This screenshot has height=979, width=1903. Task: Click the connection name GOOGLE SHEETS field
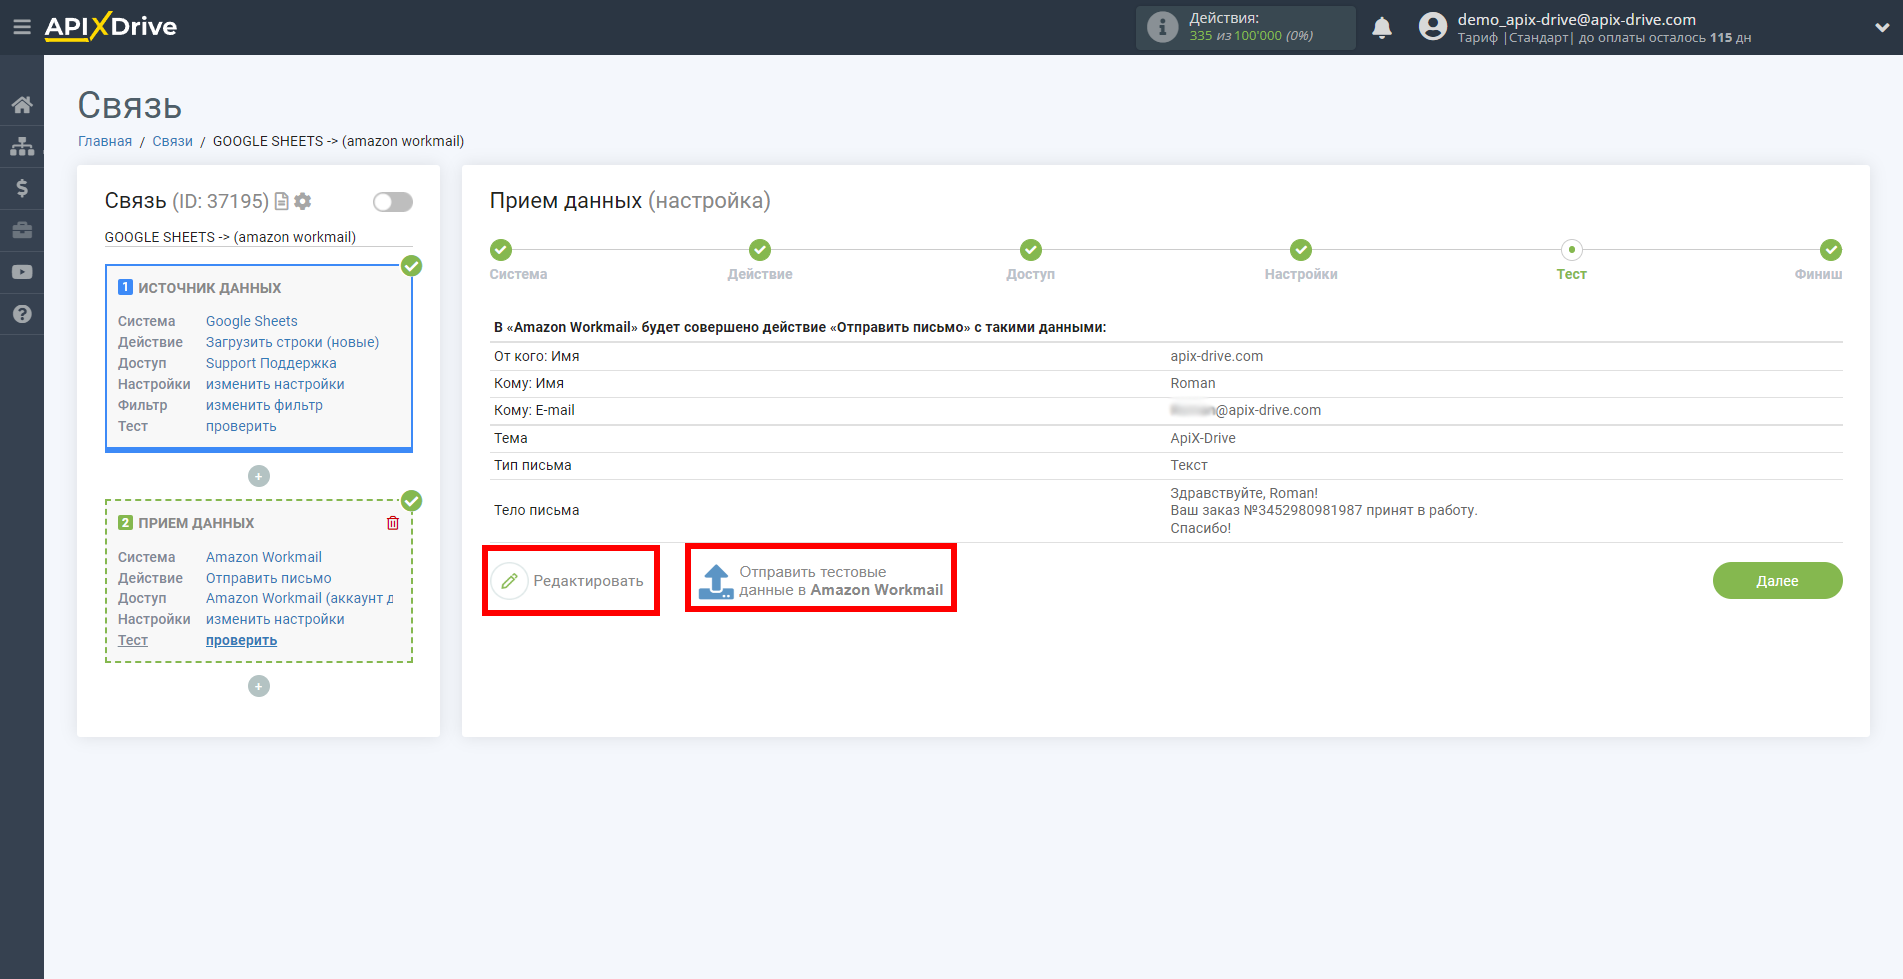coord(258,237)
